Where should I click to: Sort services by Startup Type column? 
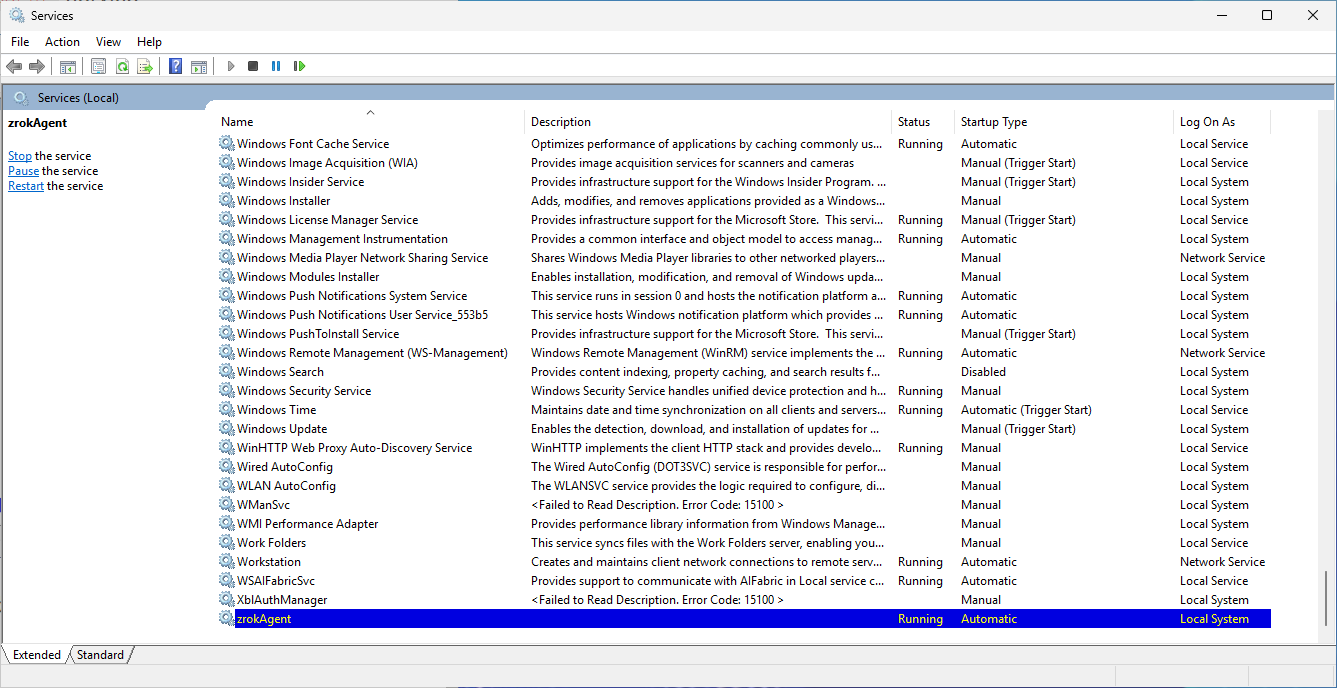(993, 122)
